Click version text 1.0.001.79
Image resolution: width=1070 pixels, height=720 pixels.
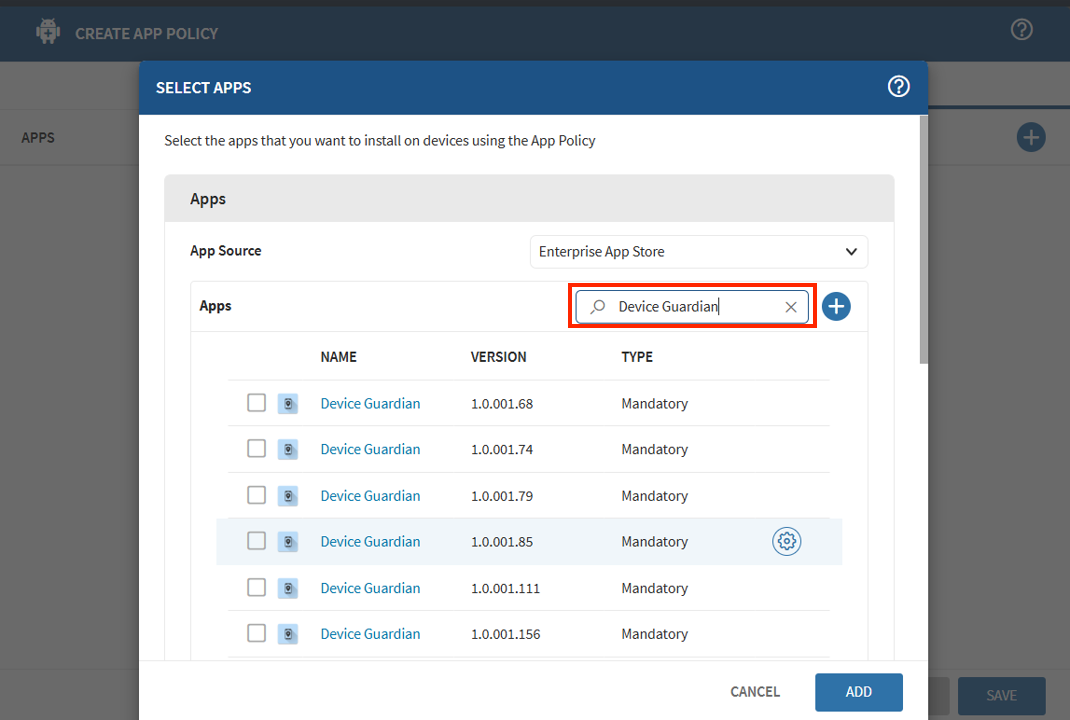(502, 495)
